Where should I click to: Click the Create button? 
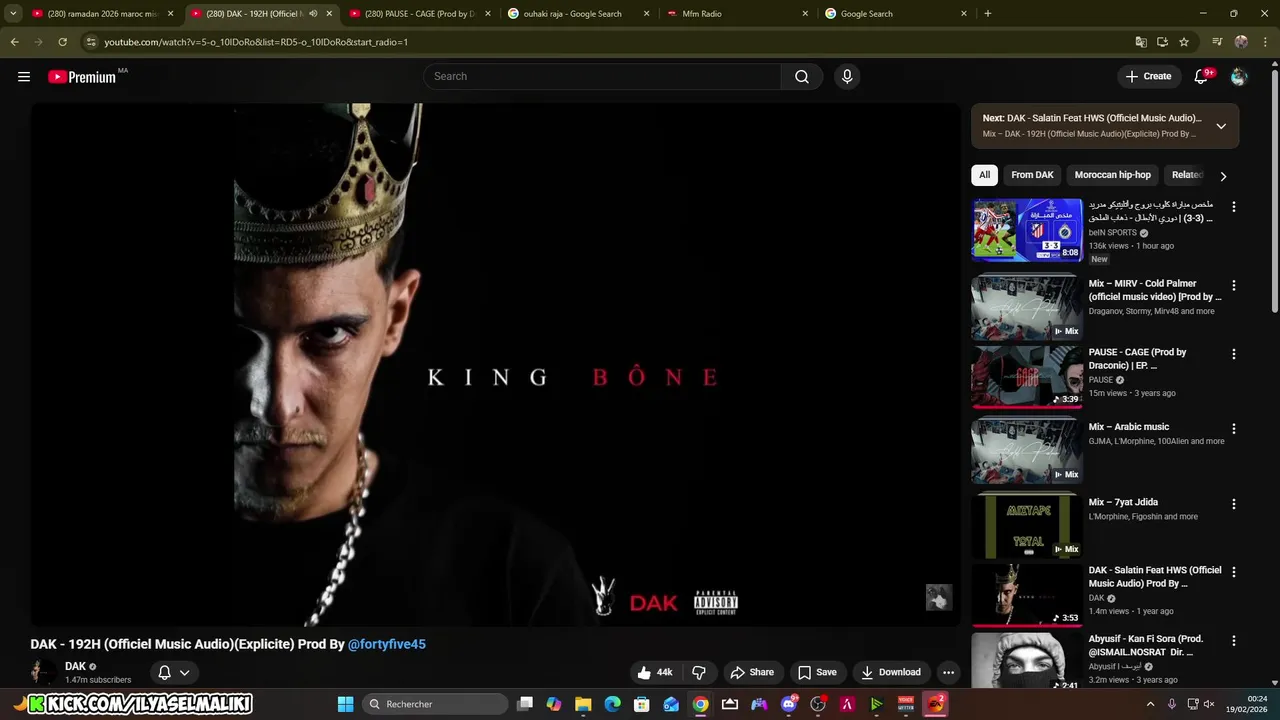(1148, 76)
